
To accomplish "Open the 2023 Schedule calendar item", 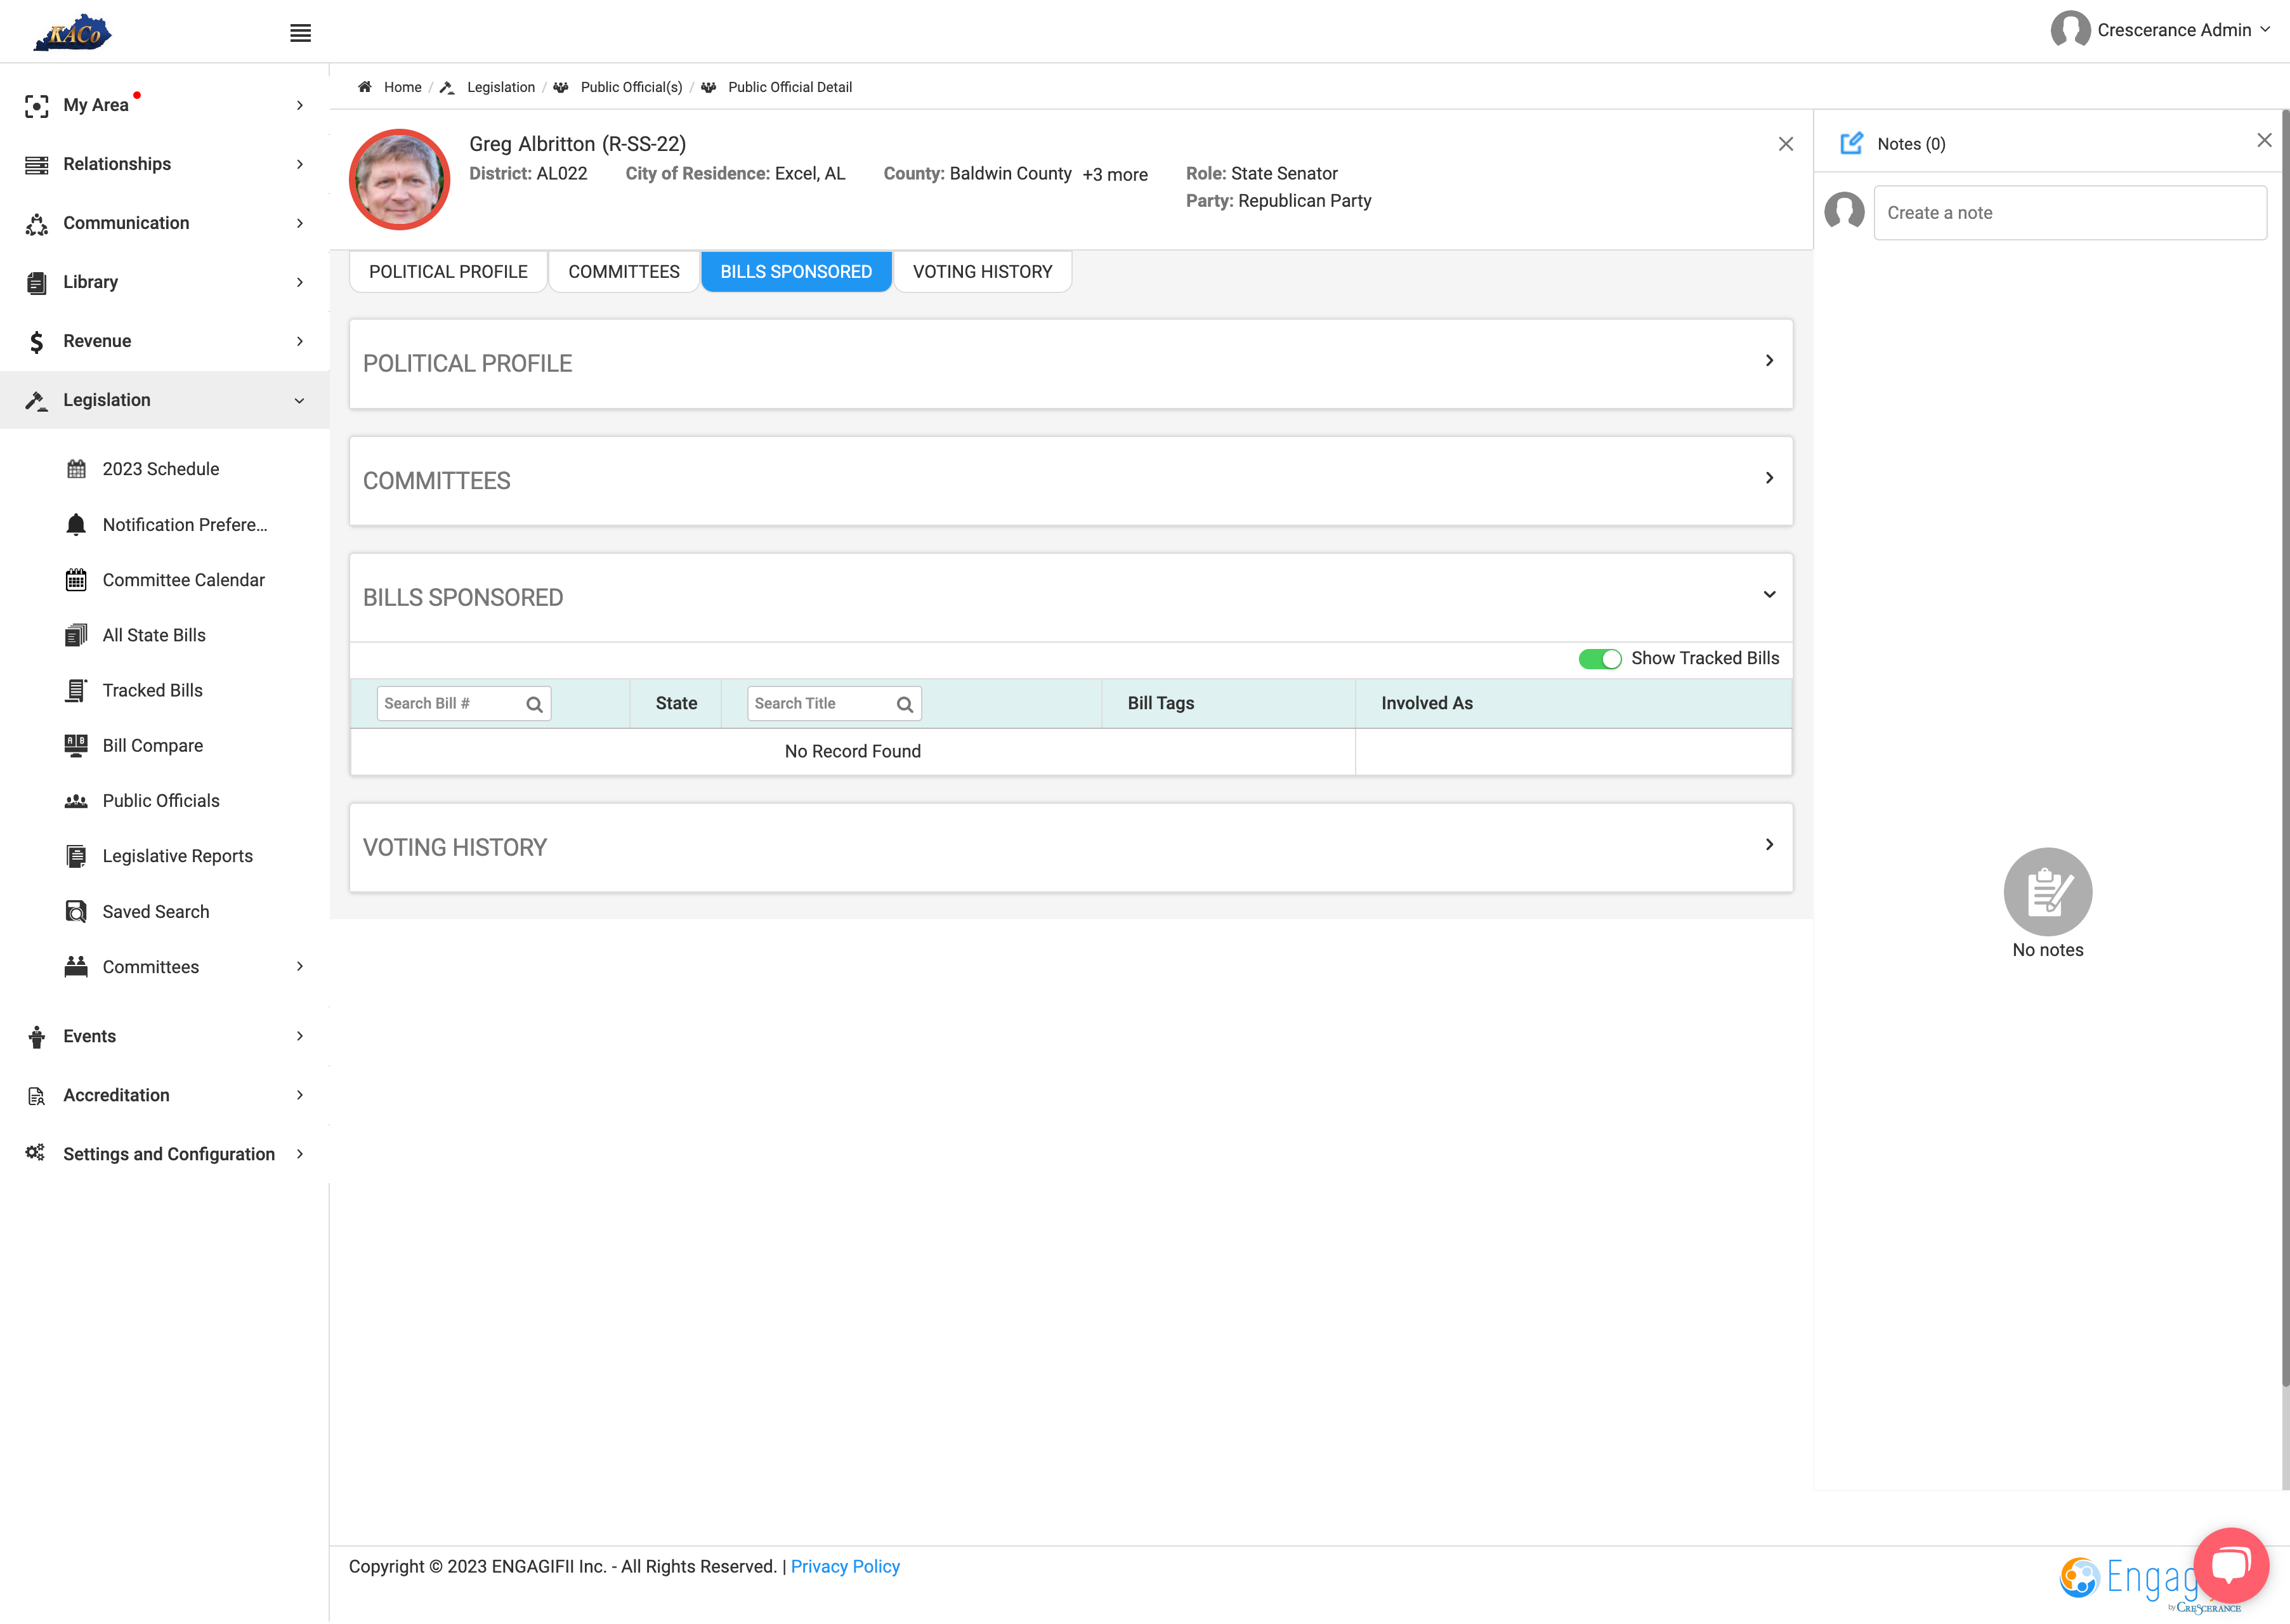I will click(x=160, y=469).
